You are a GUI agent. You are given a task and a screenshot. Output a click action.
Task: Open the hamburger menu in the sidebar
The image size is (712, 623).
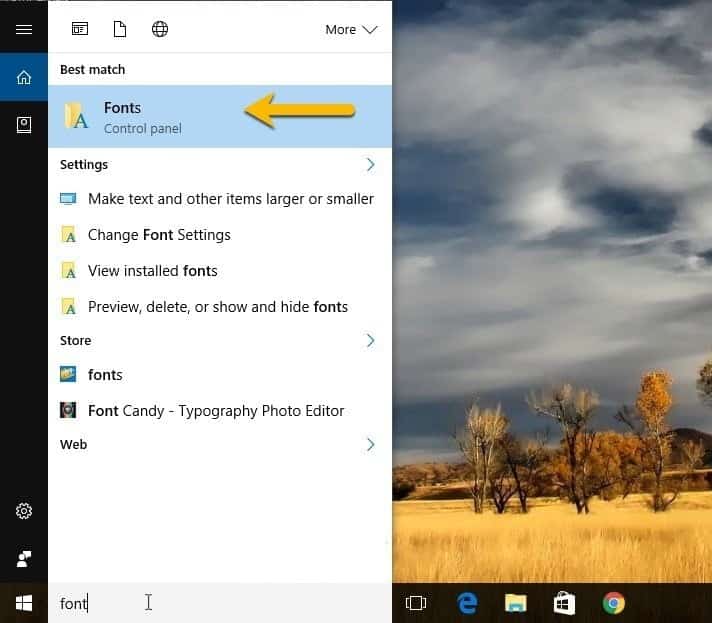pyautogui.click(x=24, y=30)
